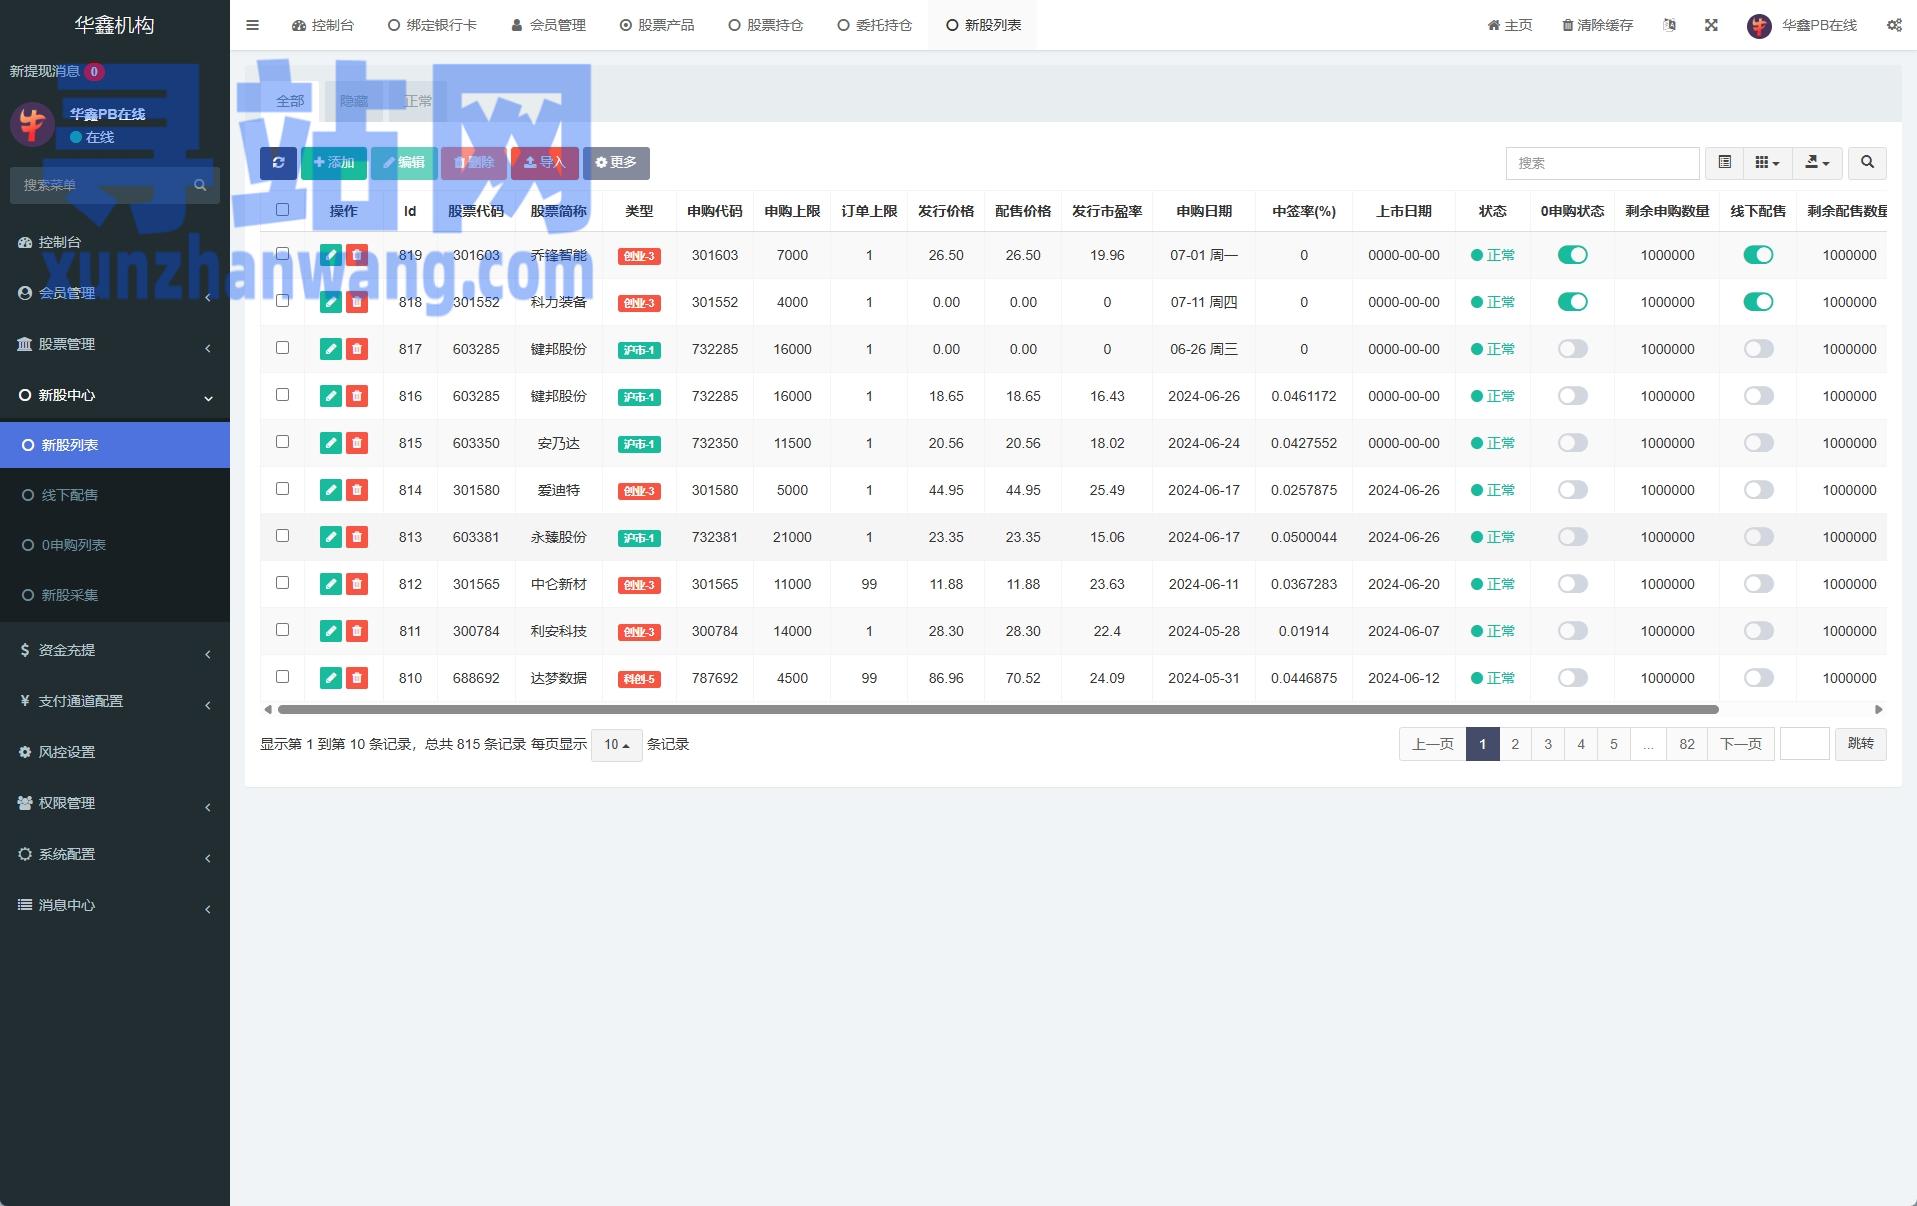Click the page jump number input

pyautogui.click(x=1805, y=744)
